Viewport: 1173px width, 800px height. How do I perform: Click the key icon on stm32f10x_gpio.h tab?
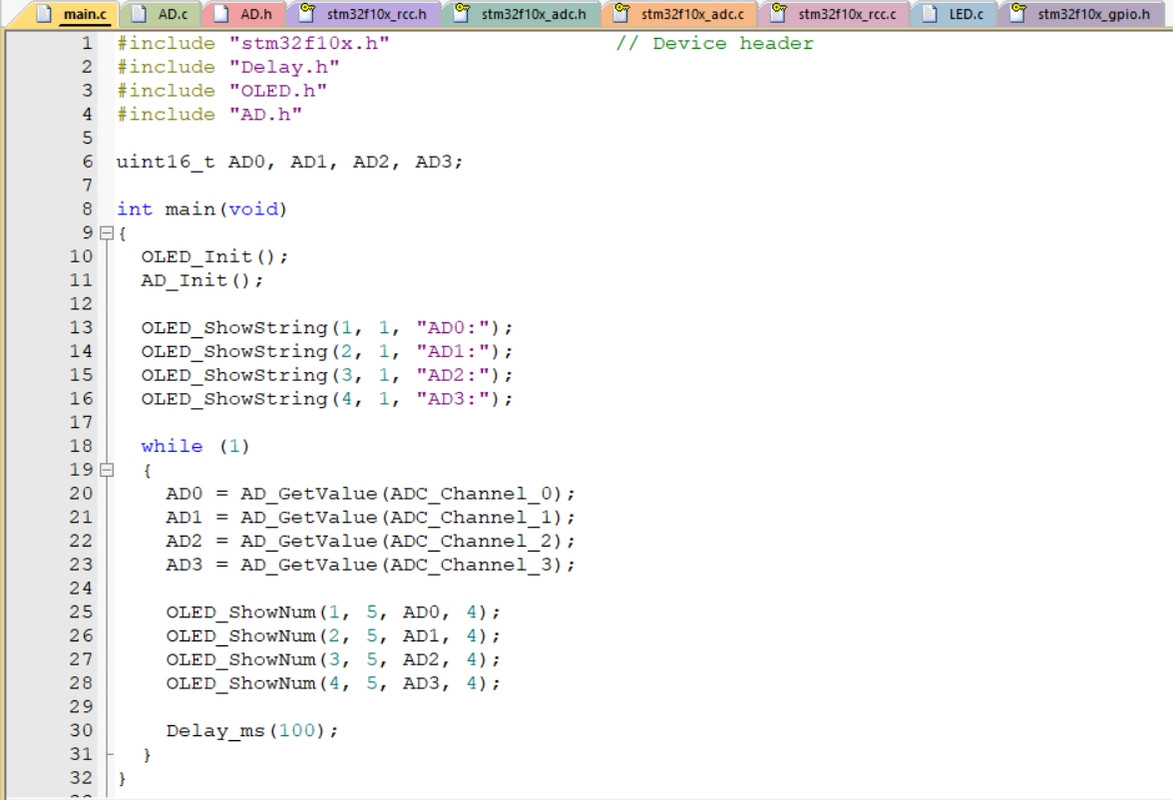pos(1017,13)
